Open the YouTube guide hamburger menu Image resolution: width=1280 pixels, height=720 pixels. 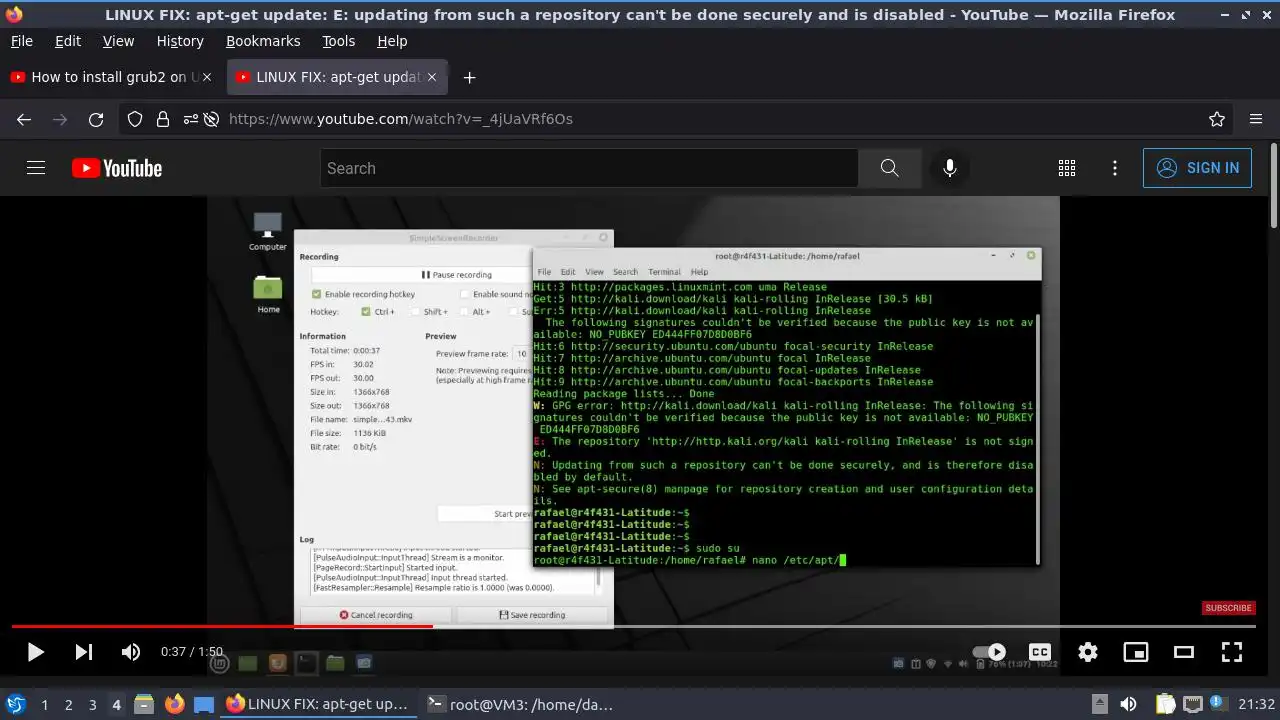pyautogui.click(x=36, y=168)
